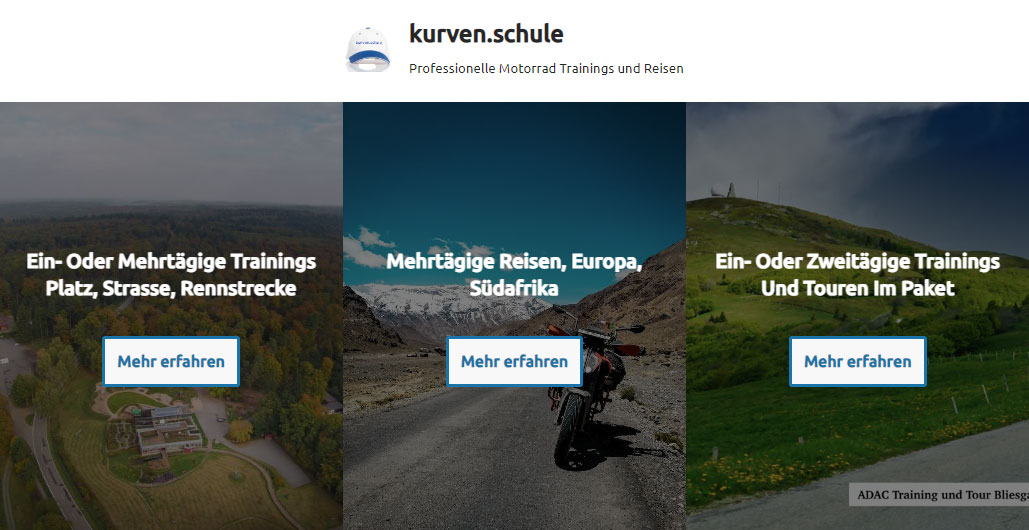Open the kurven.schule site title link
This screenshot has width=1029, height=530.
click(486, 33)
